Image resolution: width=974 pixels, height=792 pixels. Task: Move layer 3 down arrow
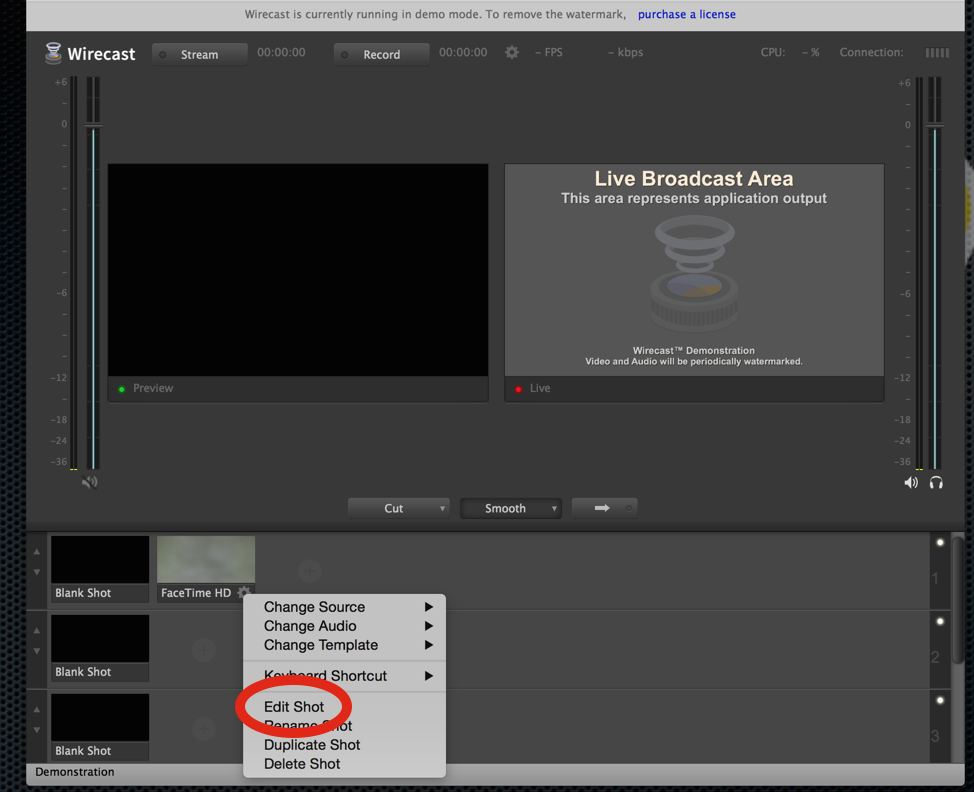(37, 730)
